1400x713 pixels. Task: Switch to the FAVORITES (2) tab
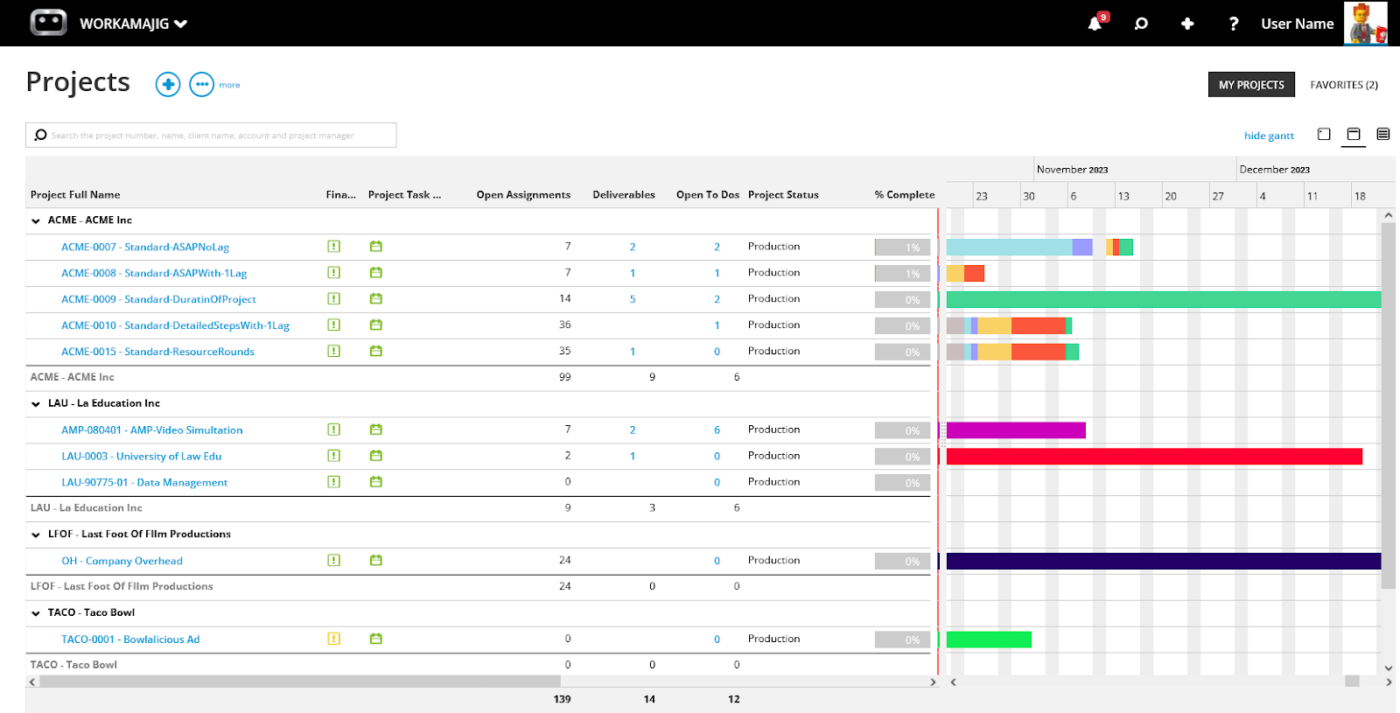click(x=1343, y=85)
